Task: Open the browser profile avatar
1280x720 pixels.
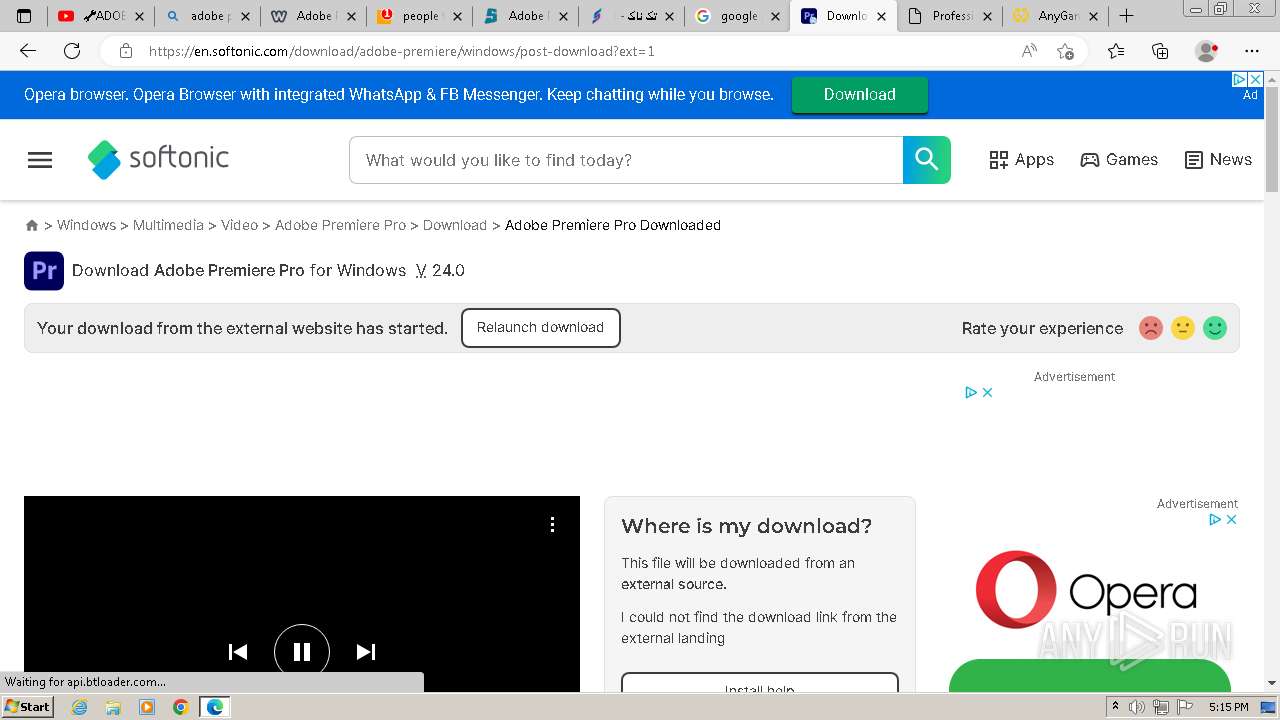Action: pyautogui.click(x=1207, y=51)
